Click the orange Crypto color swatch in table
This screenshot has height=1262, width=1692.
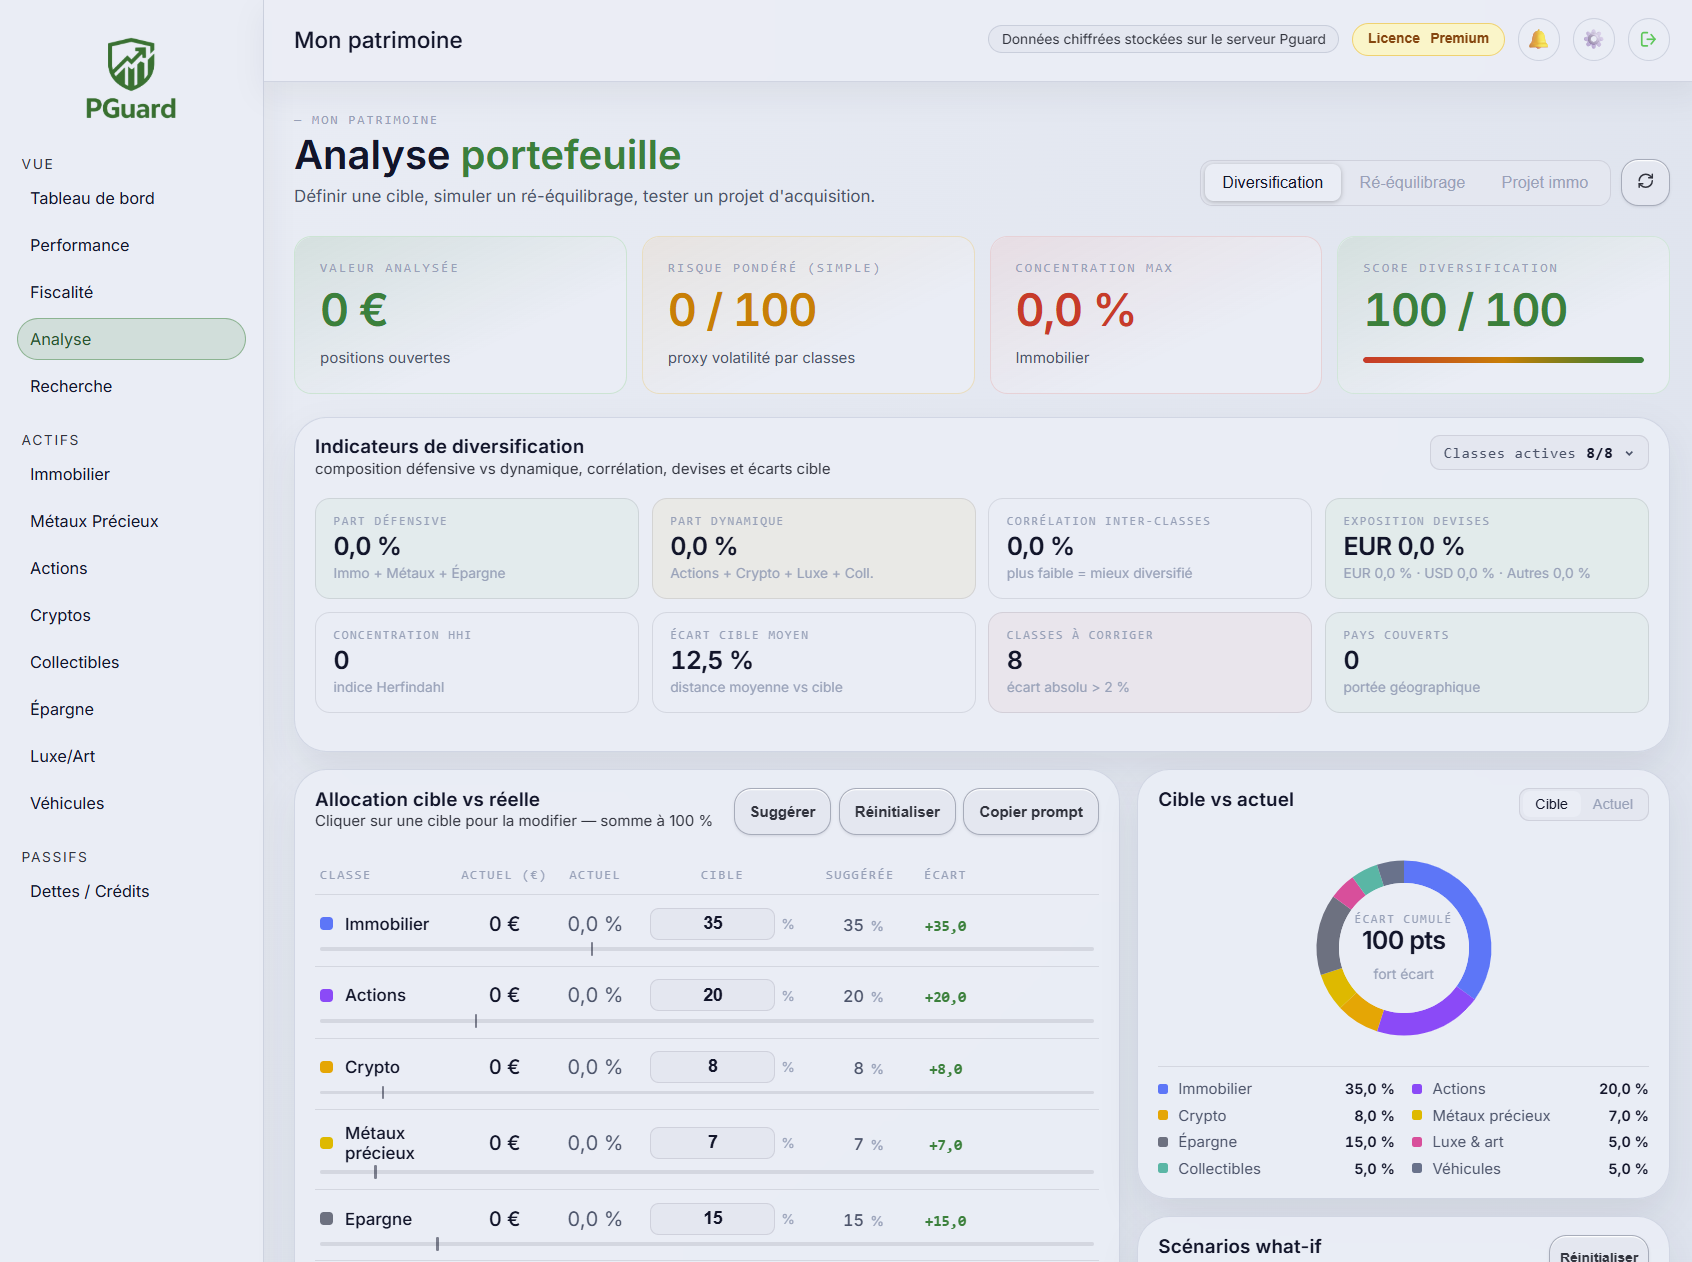[326, 1067]
